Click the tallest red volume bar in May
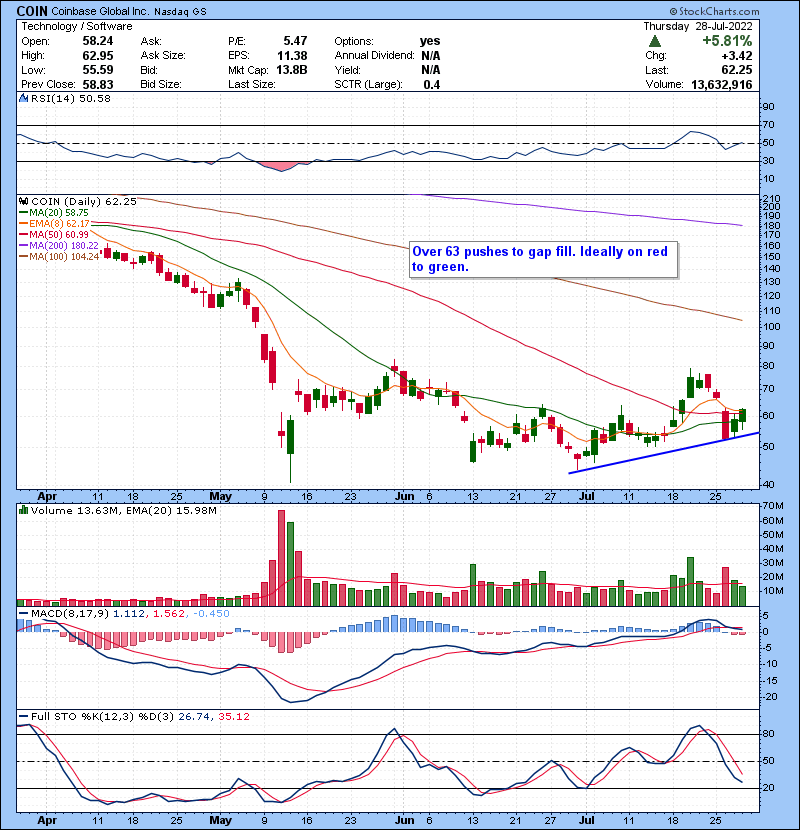The width and height of the screenshot is (800, 830). (x=281, y=558)
